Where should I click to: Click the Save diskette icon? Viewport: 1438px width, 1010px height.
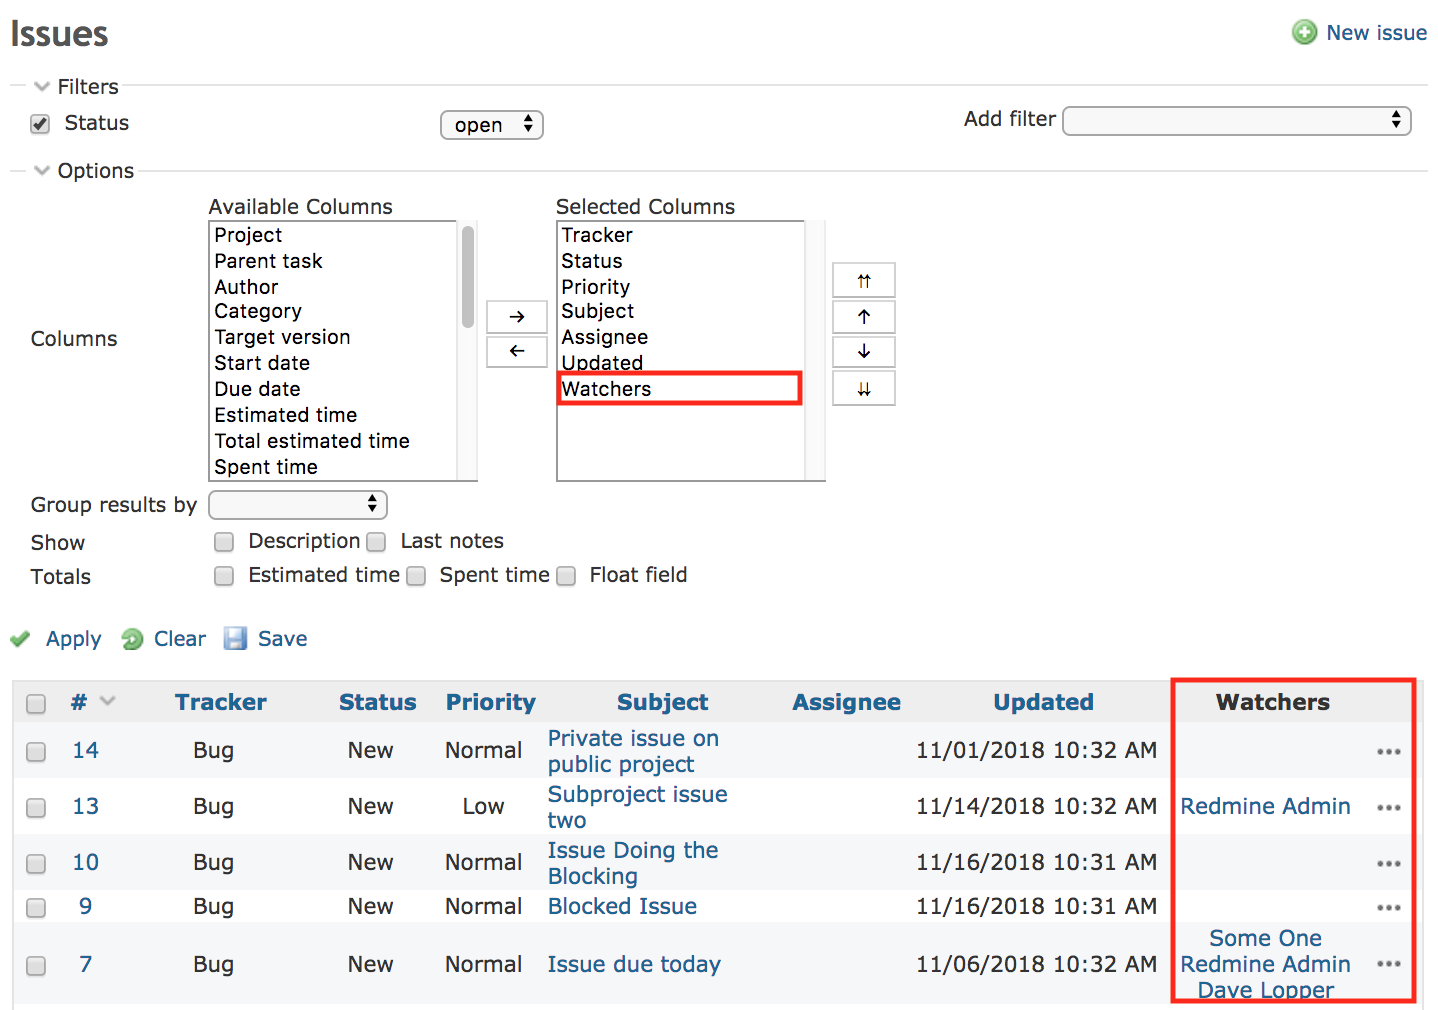(235, 638)
